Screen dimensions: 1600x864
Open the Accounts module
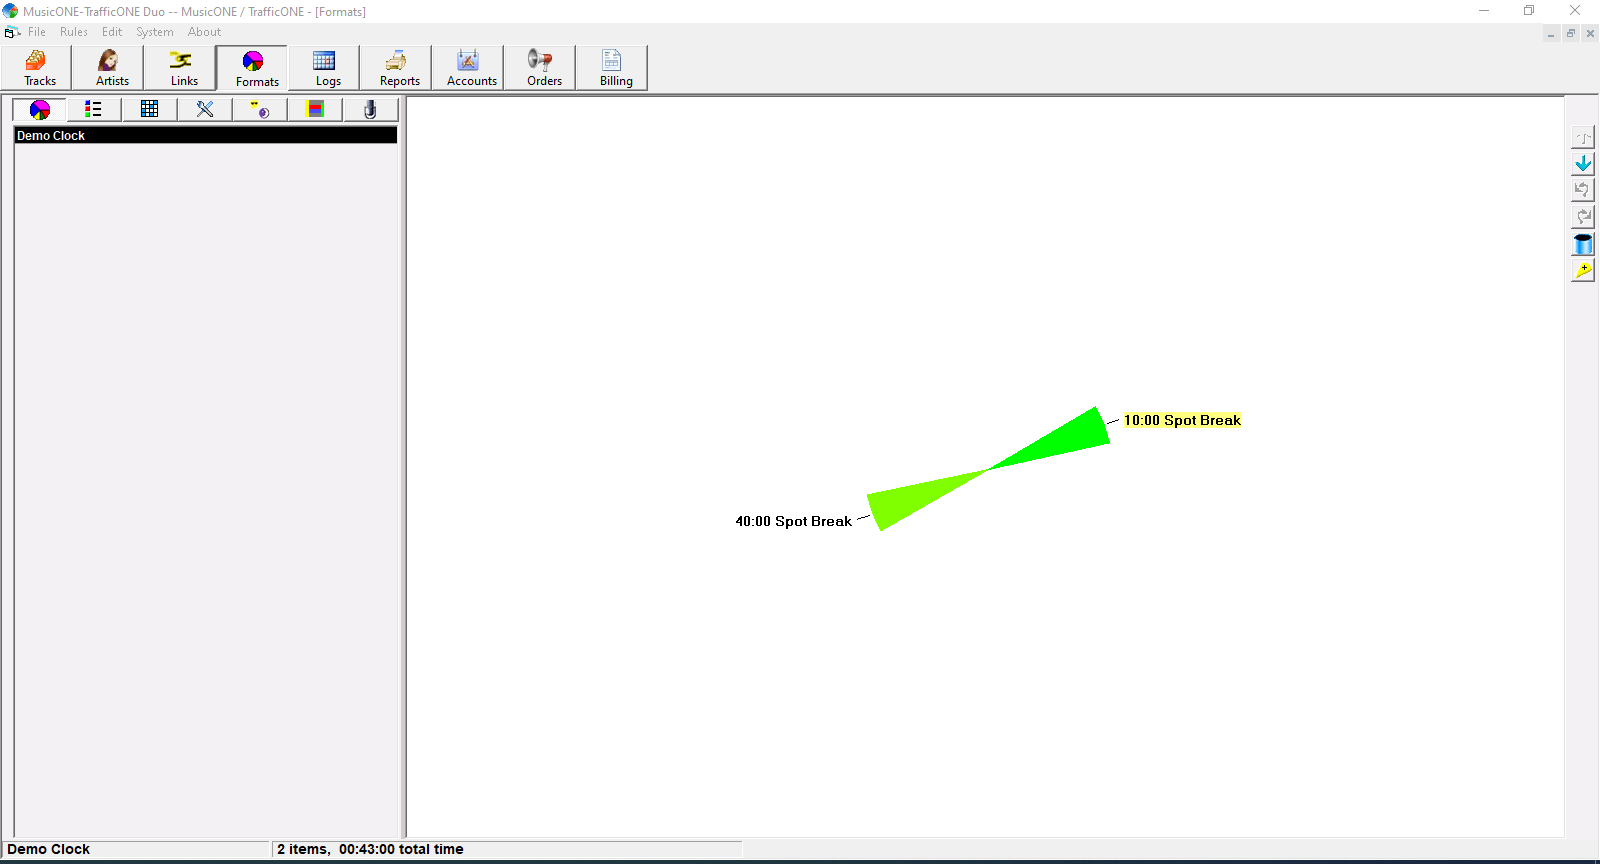point(469,68)
